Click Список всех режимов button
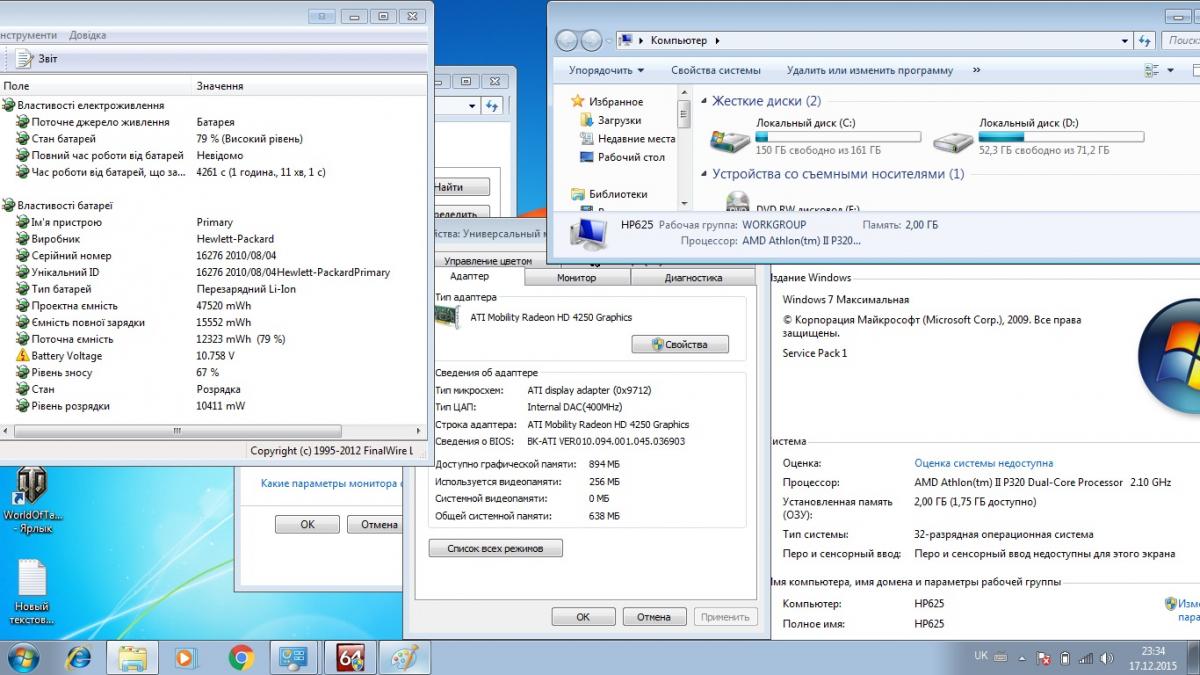The width and height of the screenshot is (1200, 675). click(496, 548)
